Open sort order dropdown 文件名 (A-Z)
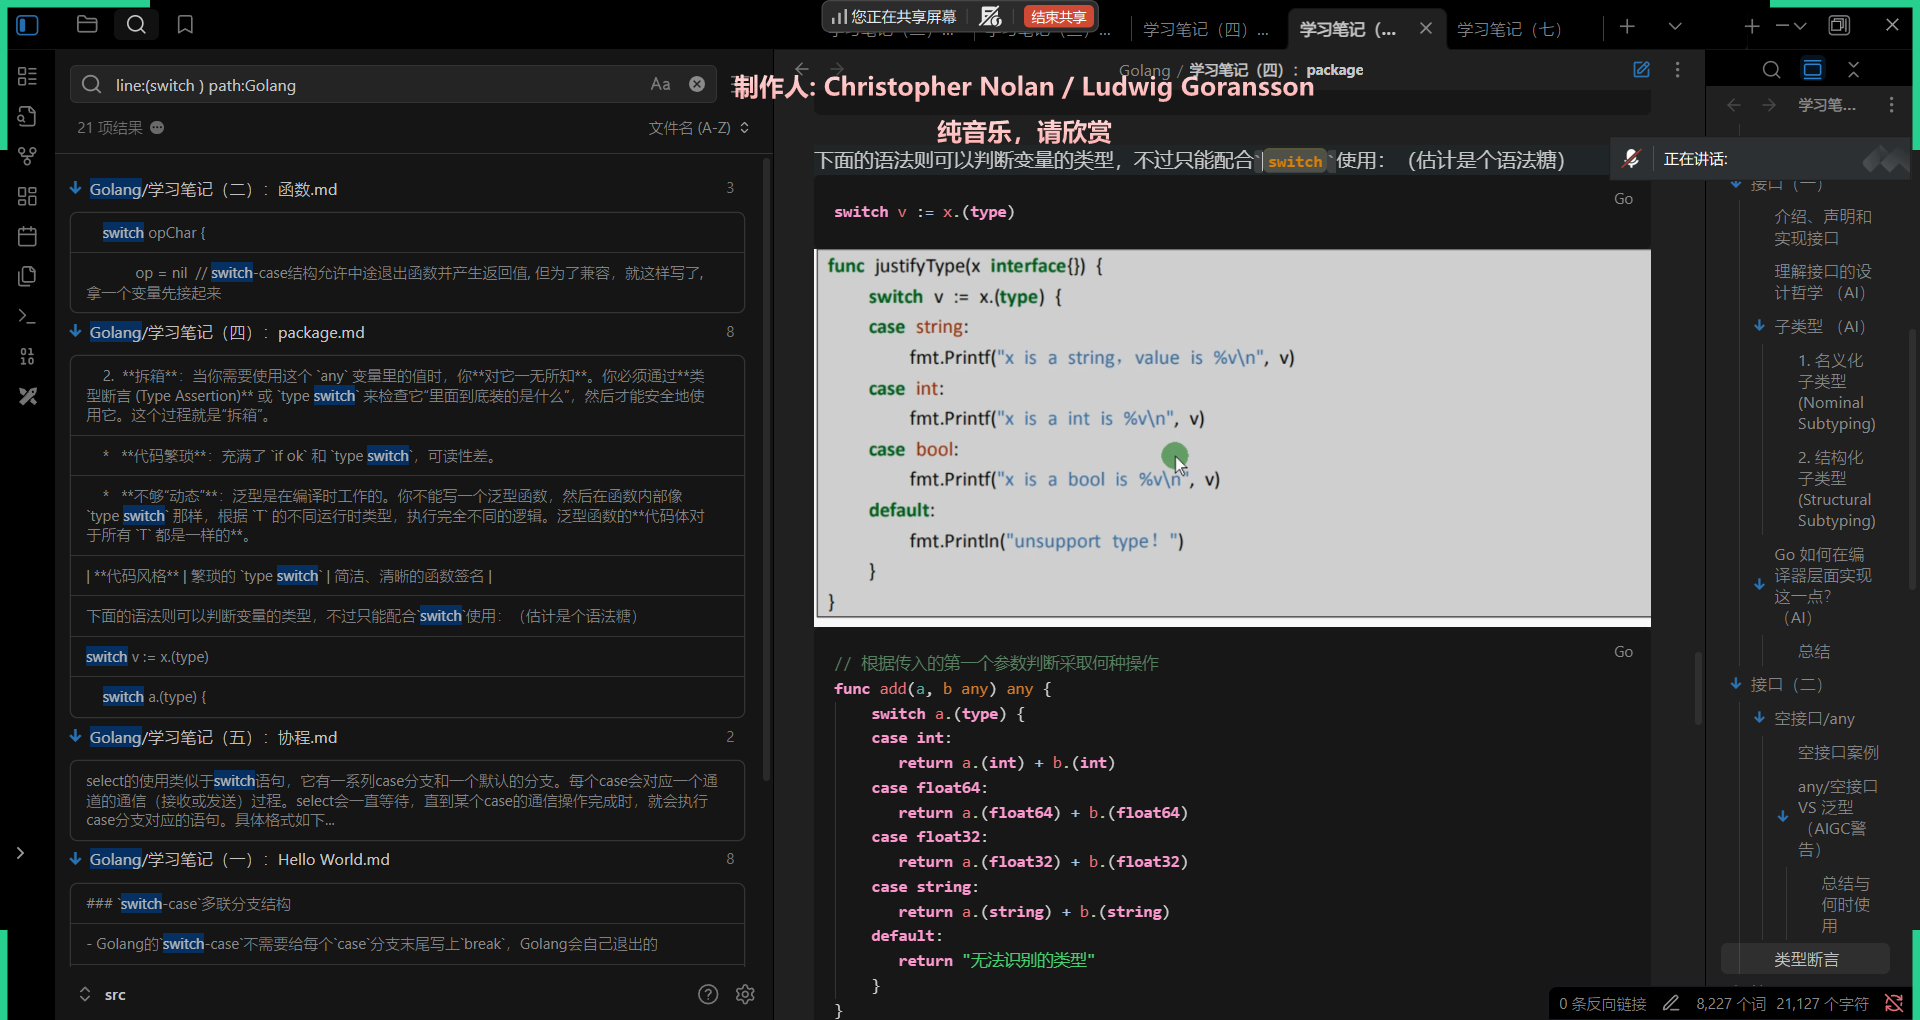This screenshot has height=1020, width=1920. tap(698, 128)
